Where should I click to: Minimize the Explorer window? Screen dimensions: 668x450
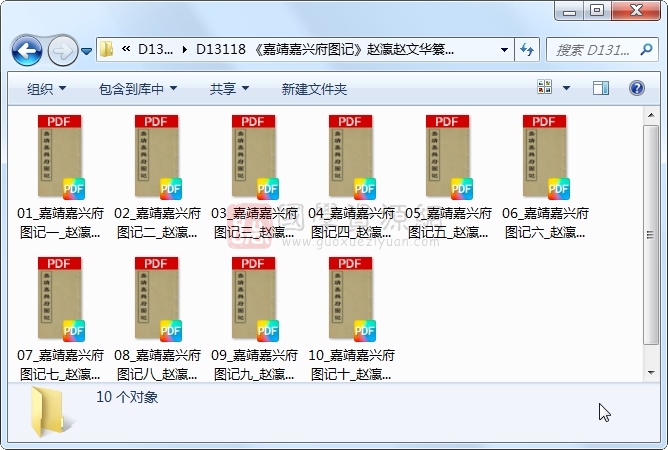pyautogui.click(x=569, y=11)
